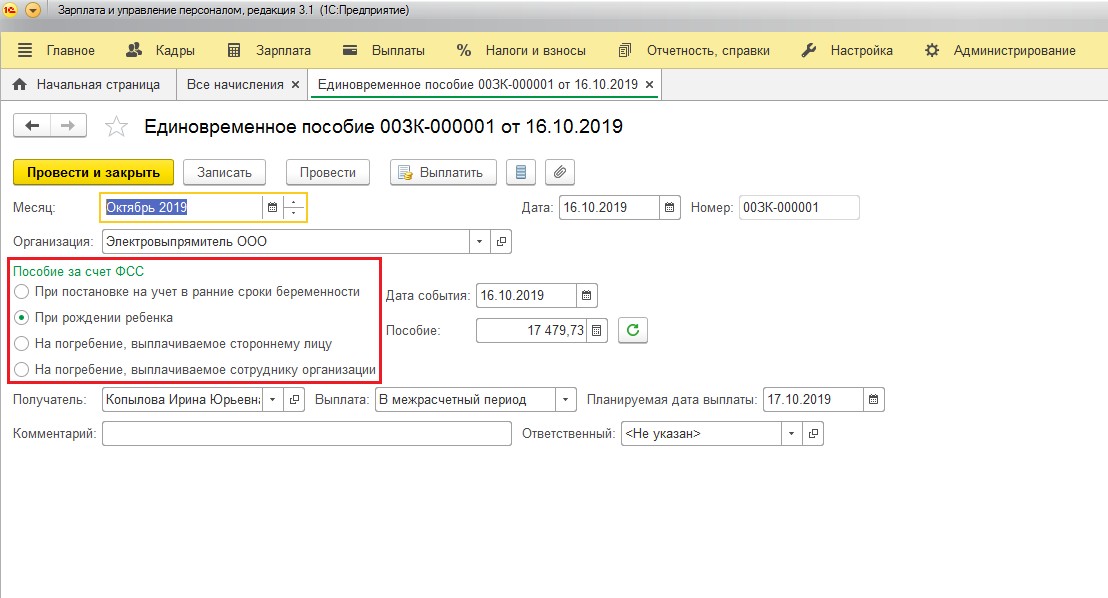Select На погребение, выплачиваемое сотруднику организации
The height and width of the screenshot is (598, 1108).
195,370
